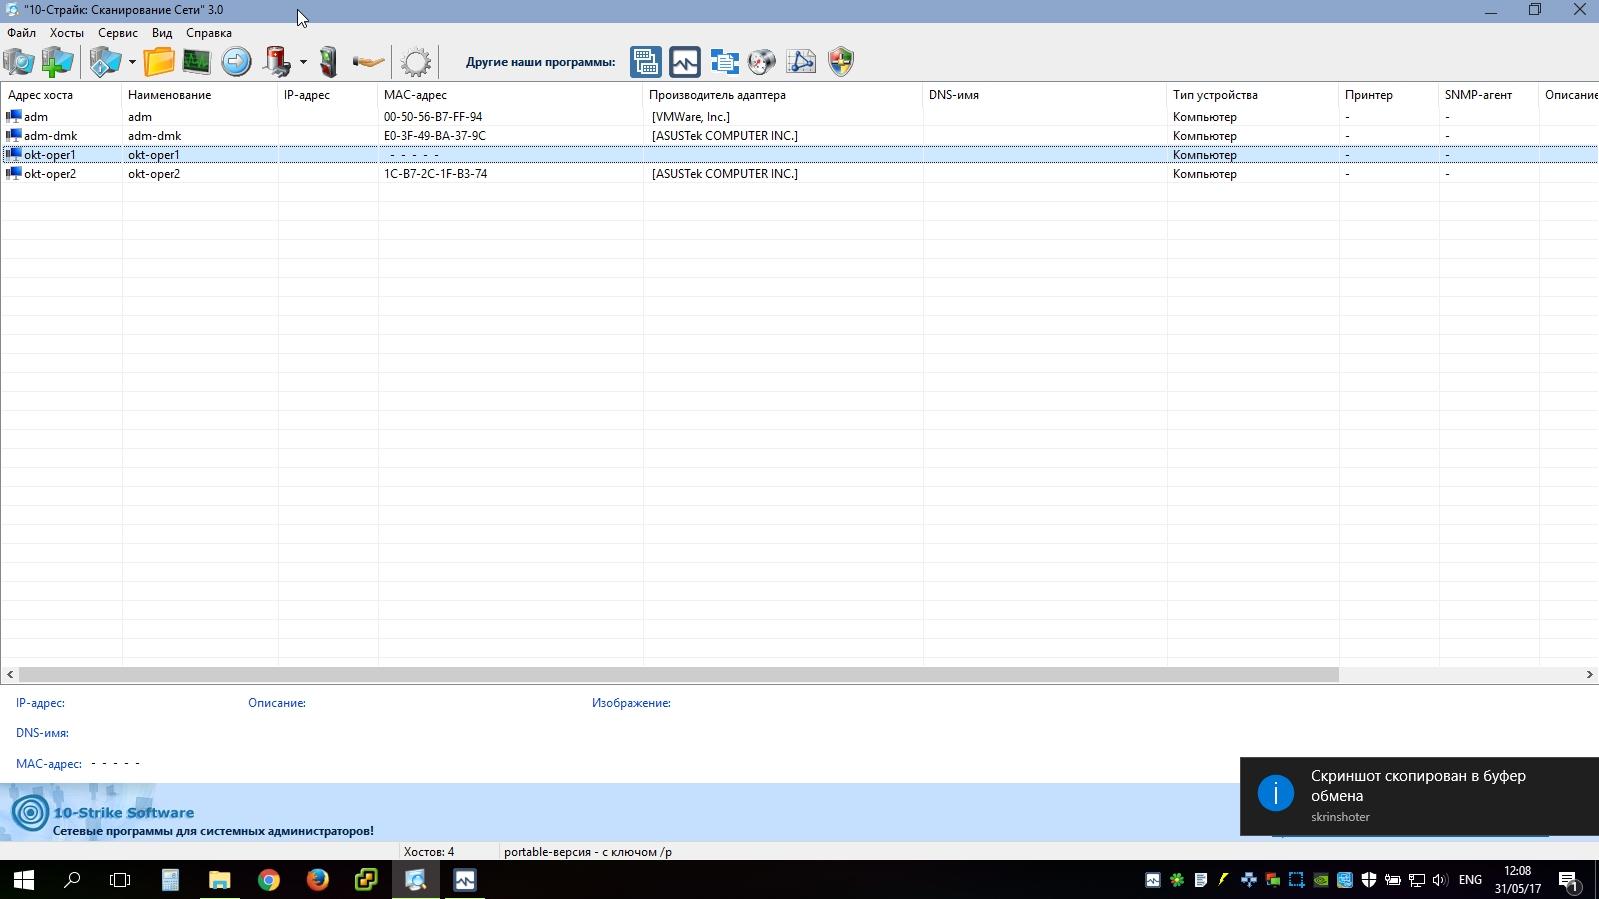Expand dropdown arrow beside red power icon
This screenshot has height=899, width=1599.
pos(303,62)
